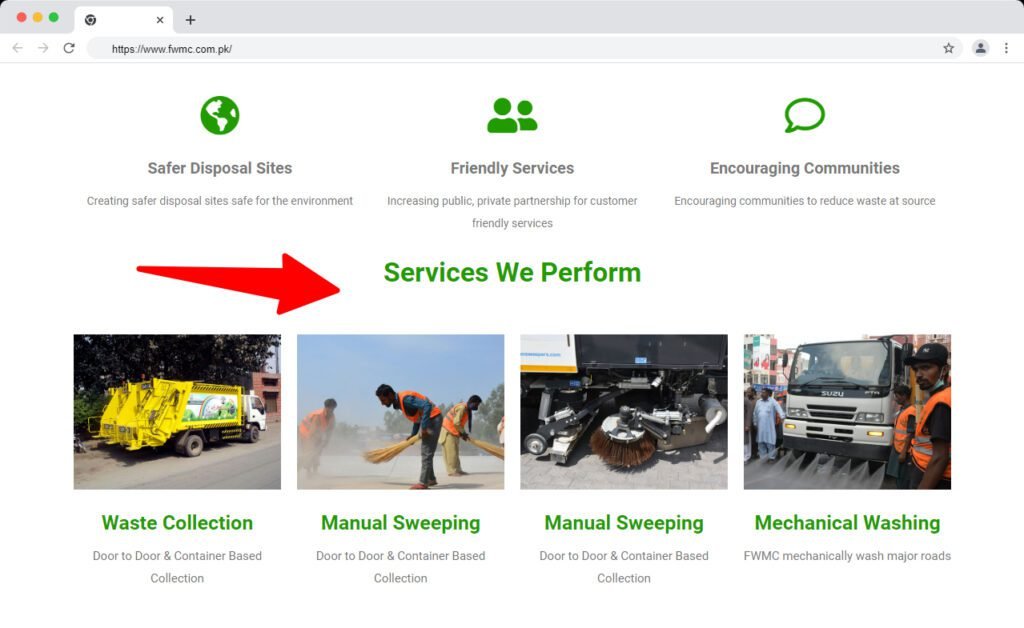Go back to the previous page
Screen dimensions: 1024x628
[18, 48]
